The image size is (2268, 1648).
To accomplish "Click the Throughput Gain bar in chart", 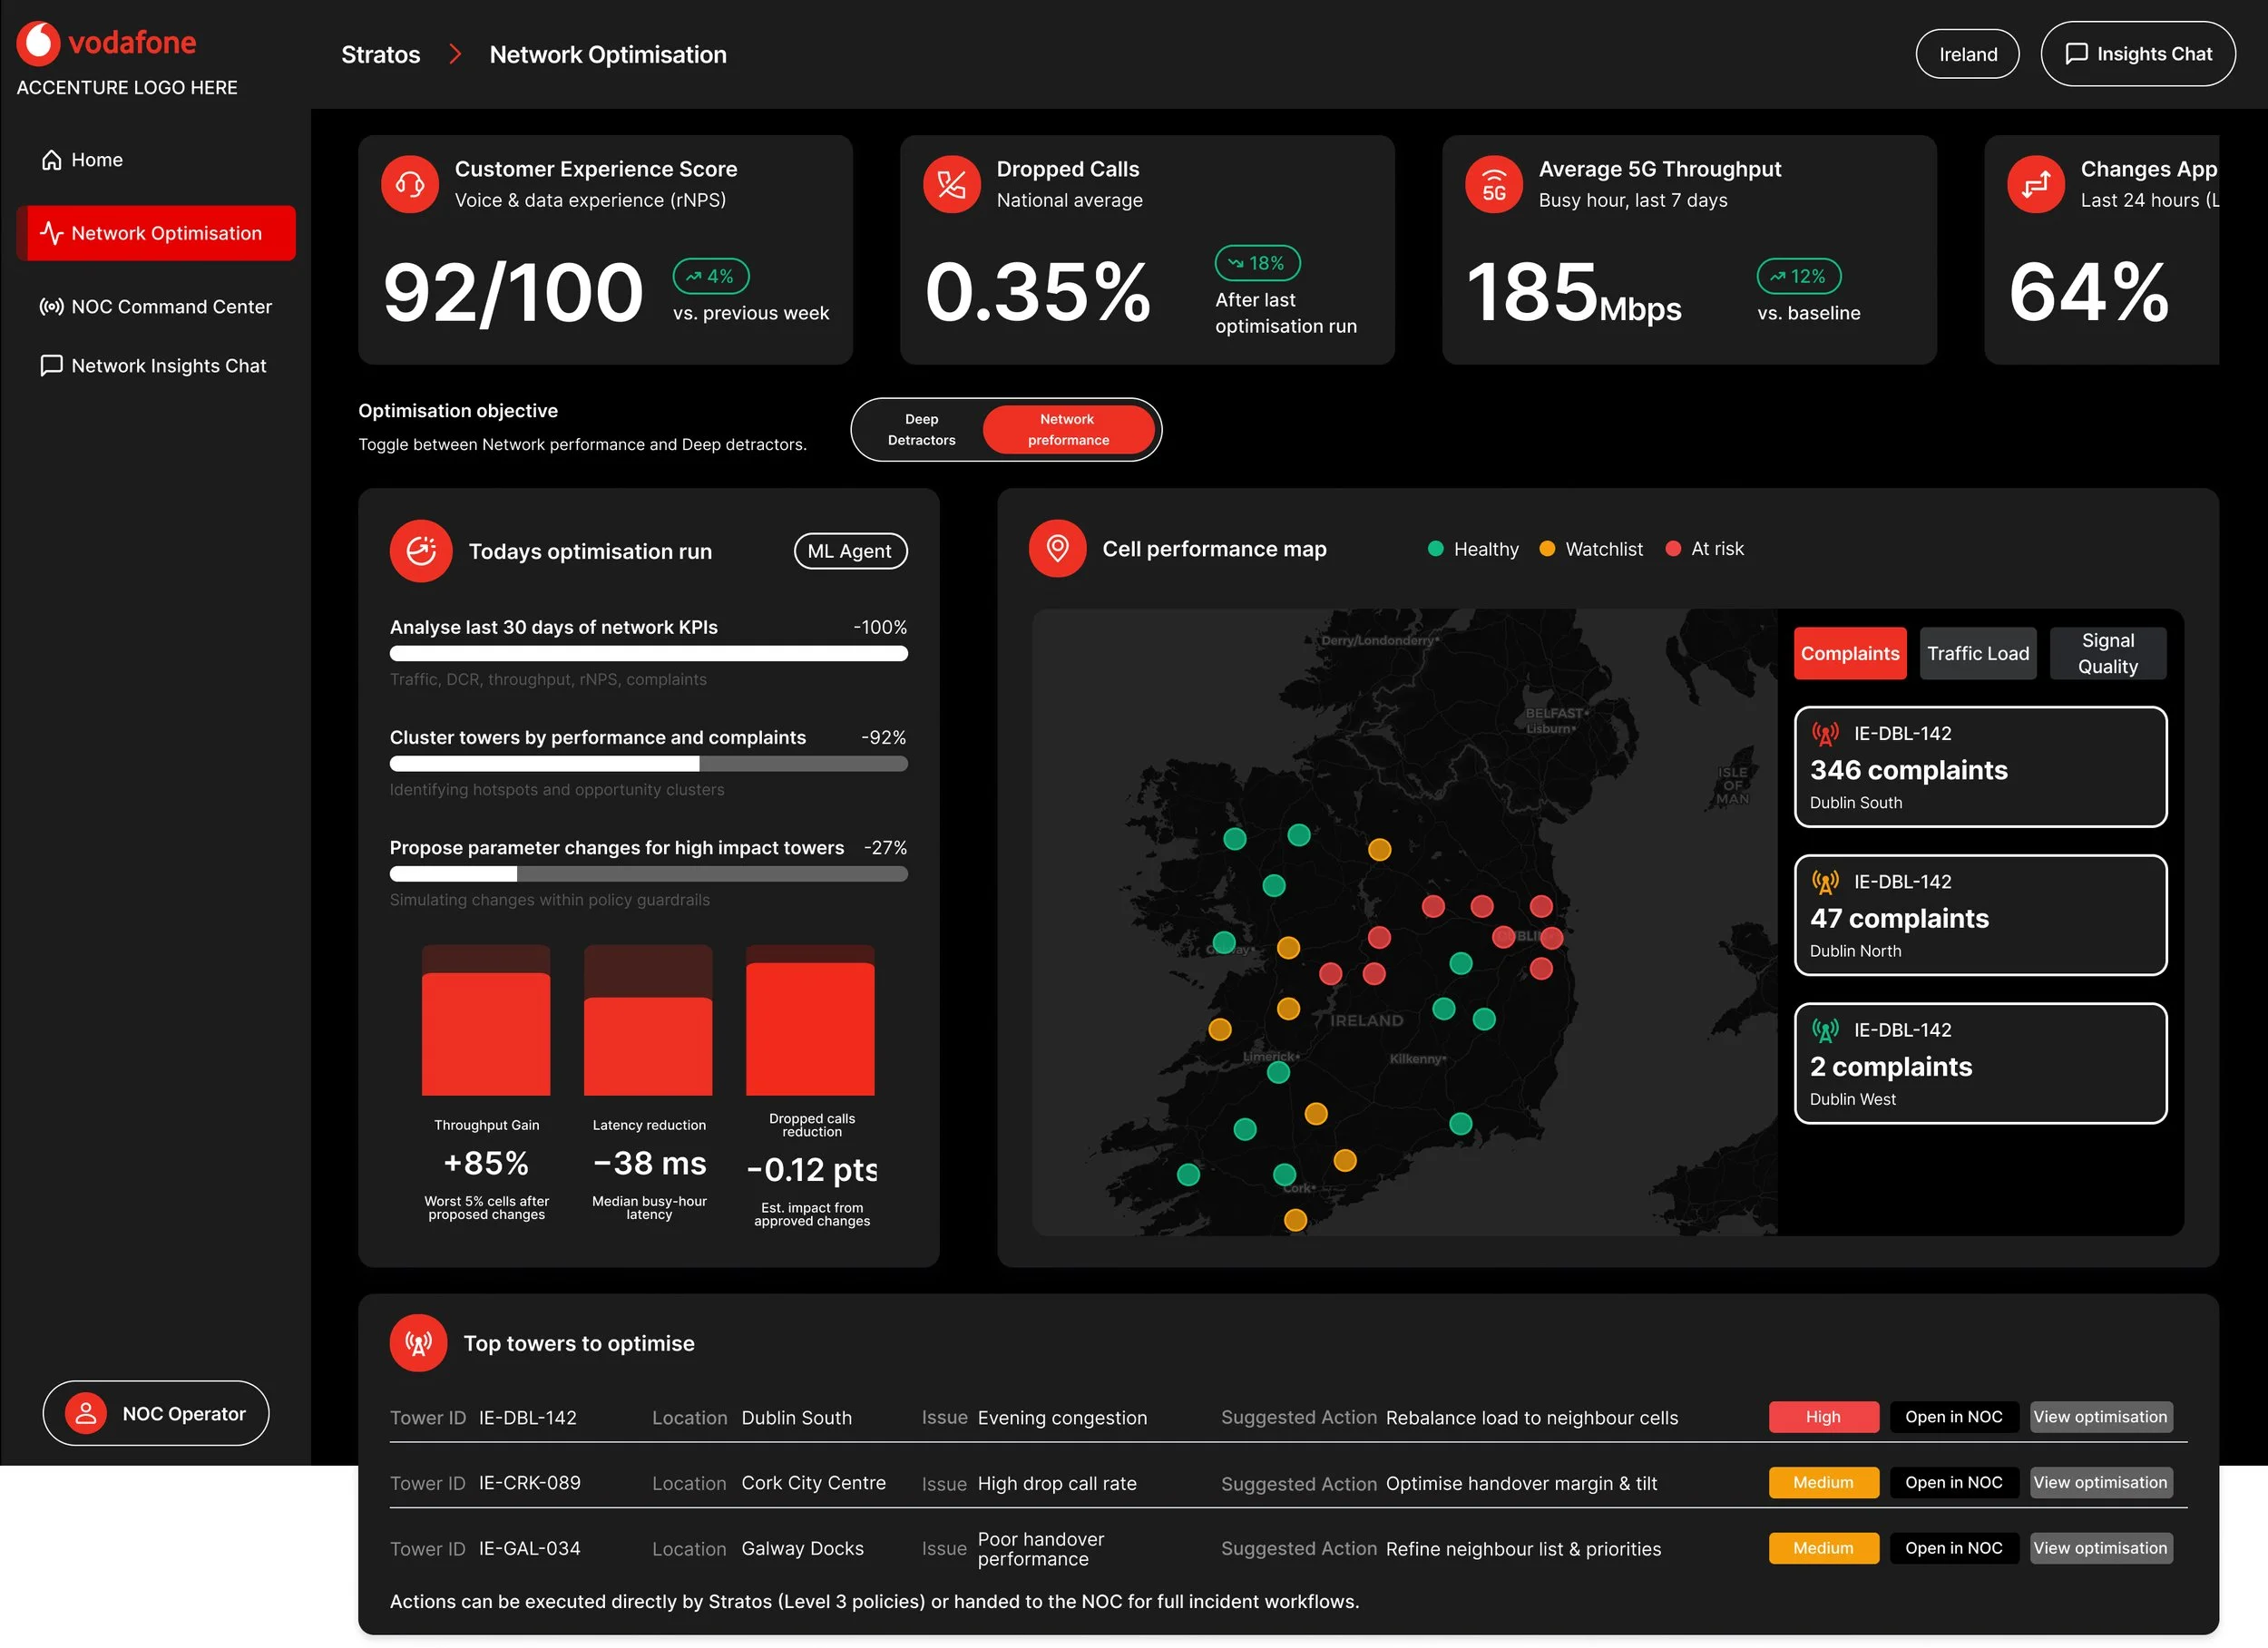I will (486, 1021).
